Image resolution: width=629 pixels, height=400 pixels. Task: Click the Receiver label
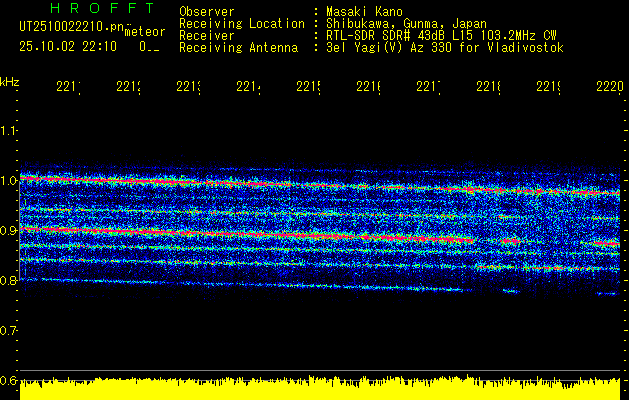pyautogui.click(x=207, y=36)
